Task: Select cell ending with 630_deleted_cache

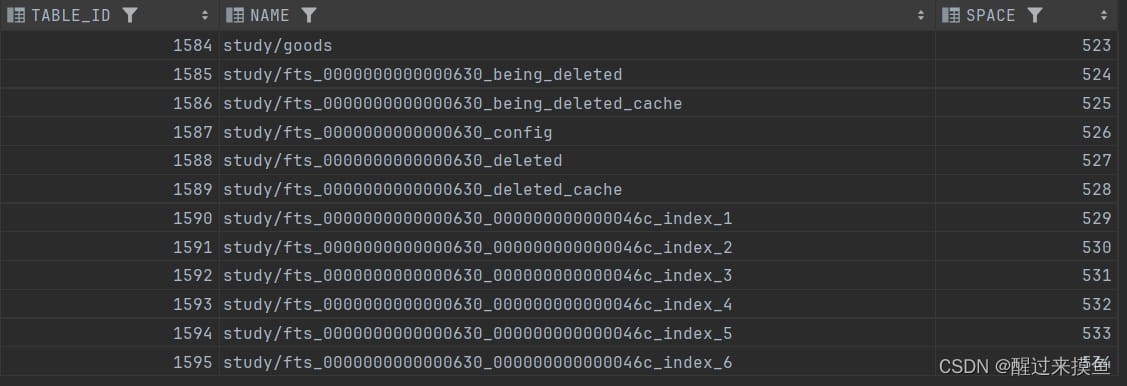Action: pyautogui.click(x=576, y=189)
